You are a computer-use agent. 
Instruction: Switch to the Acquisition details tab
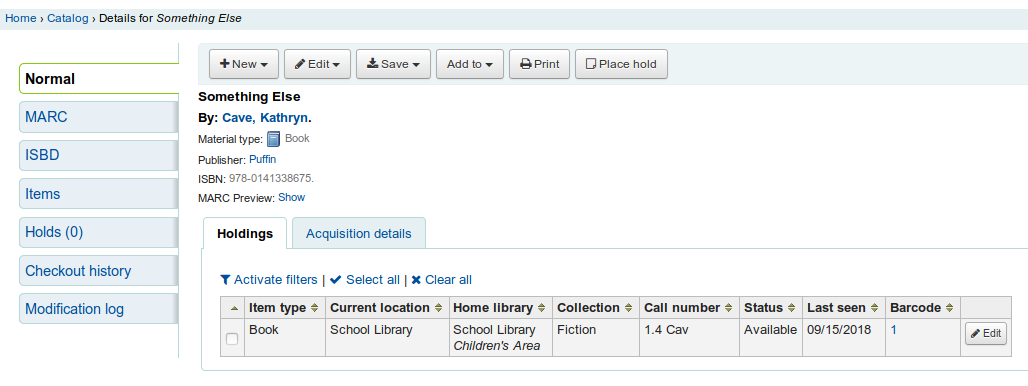click(x=359, y=233)
